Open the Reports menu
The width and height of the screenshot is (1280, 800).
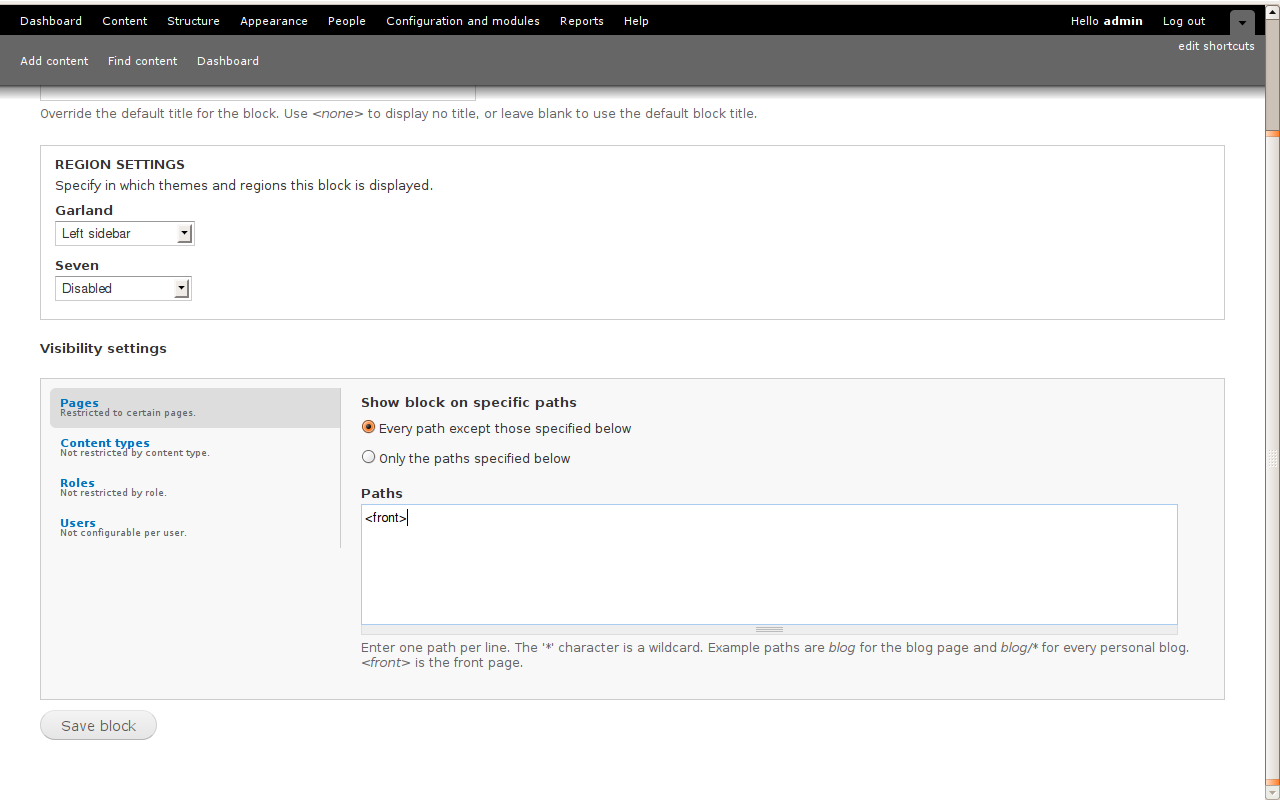[x=581, y=20]
